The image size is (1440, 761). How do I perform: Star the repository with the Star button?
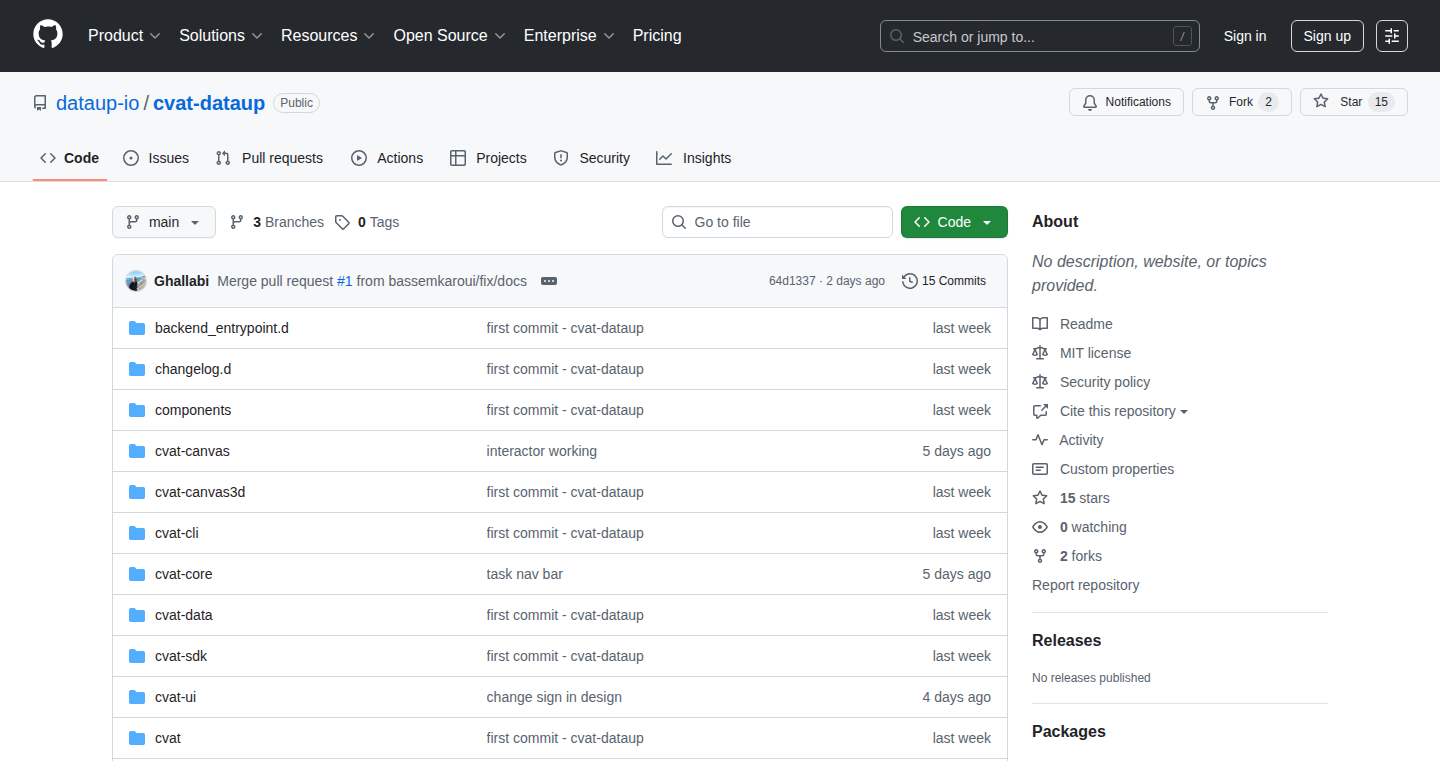pyautogui.click(x=1354, y=102)
